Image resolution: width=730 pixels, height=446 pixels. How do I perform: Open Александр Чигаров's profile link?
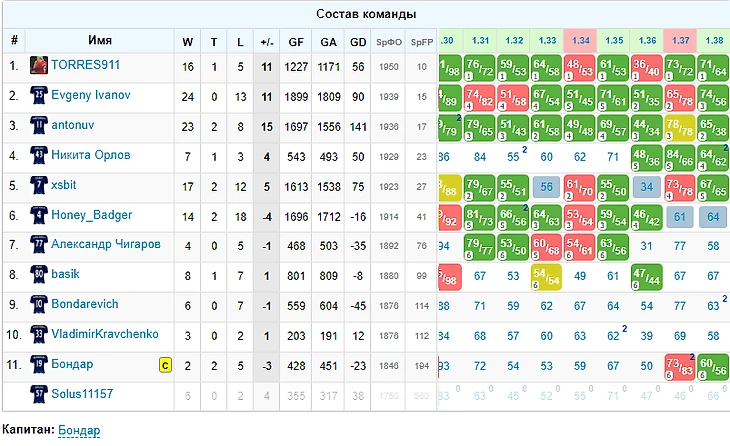pyautogui.click(x=105, y=244)
